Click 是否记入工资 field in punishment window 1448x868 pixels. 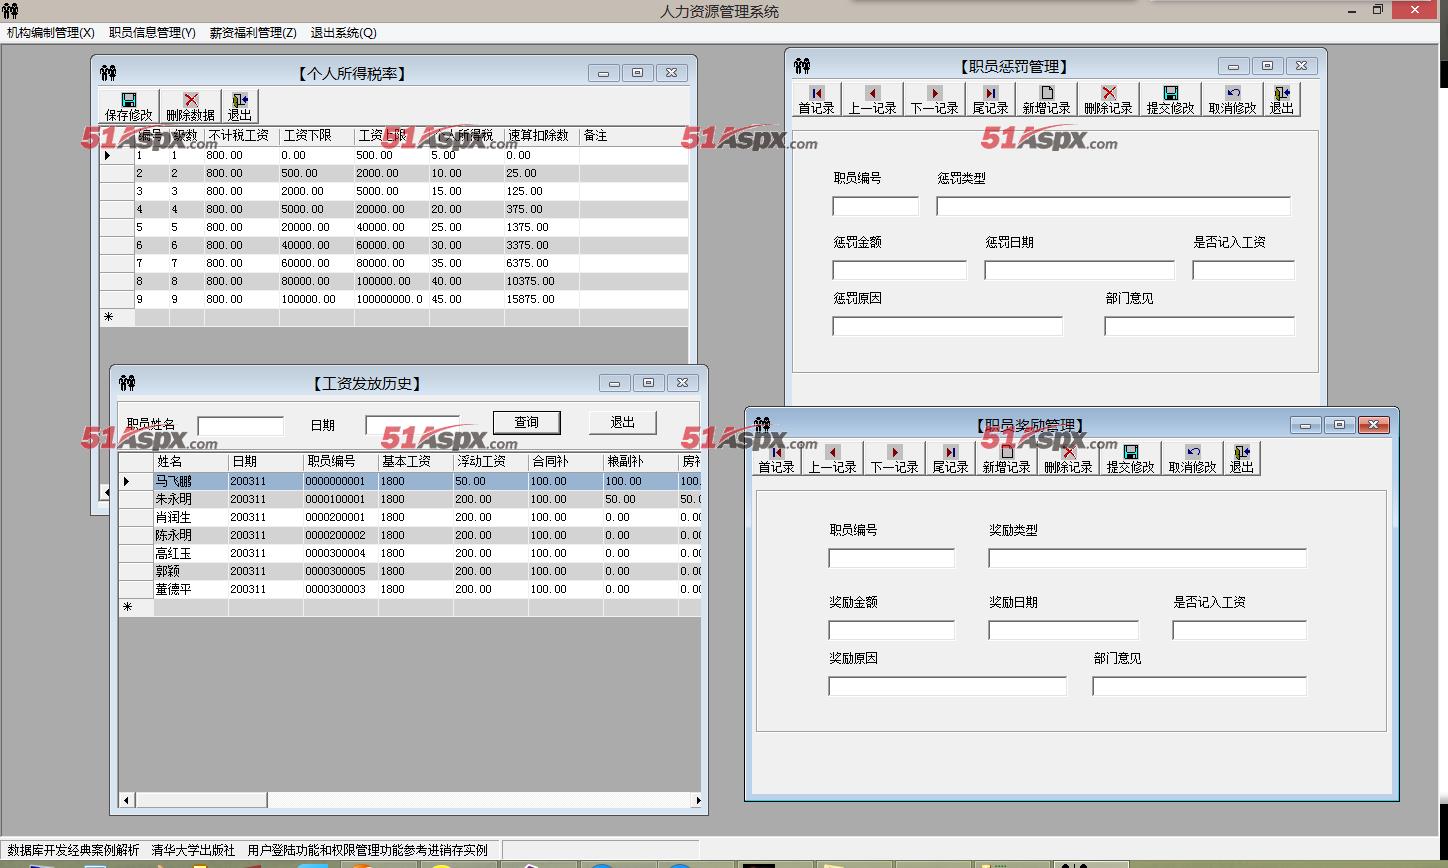point(1244,270)
